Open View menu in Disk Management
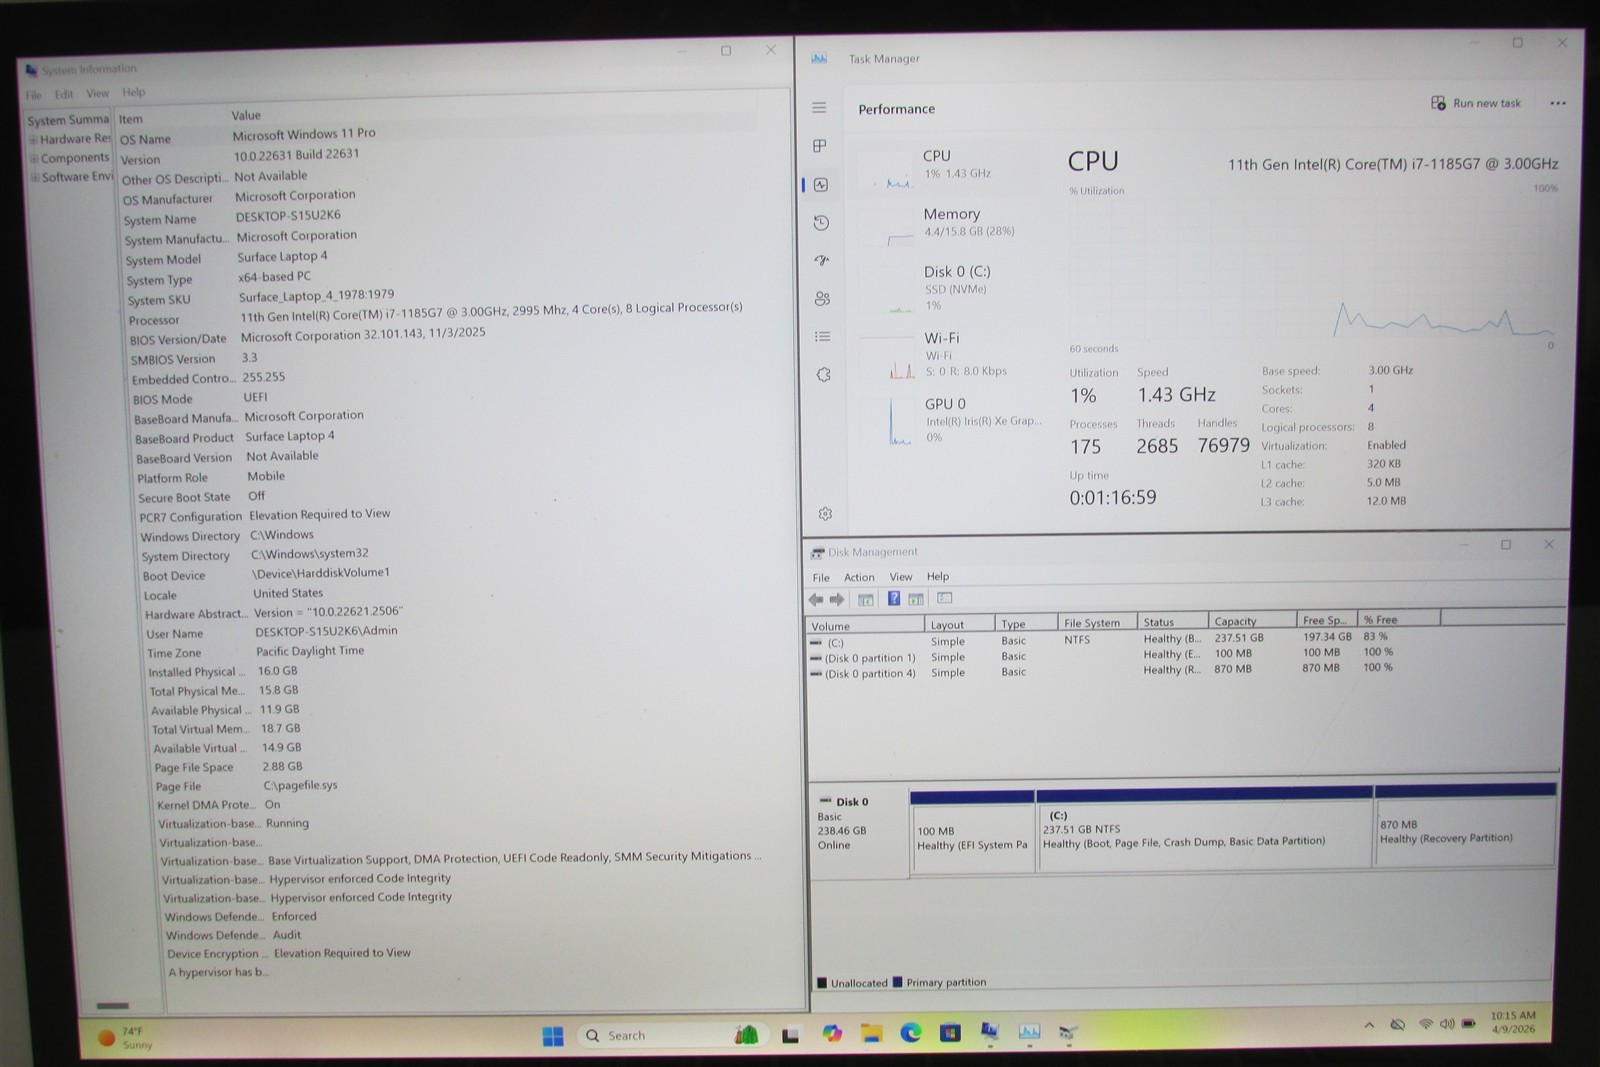This screenshot has width=1600, height=1067. click(901, 577)
